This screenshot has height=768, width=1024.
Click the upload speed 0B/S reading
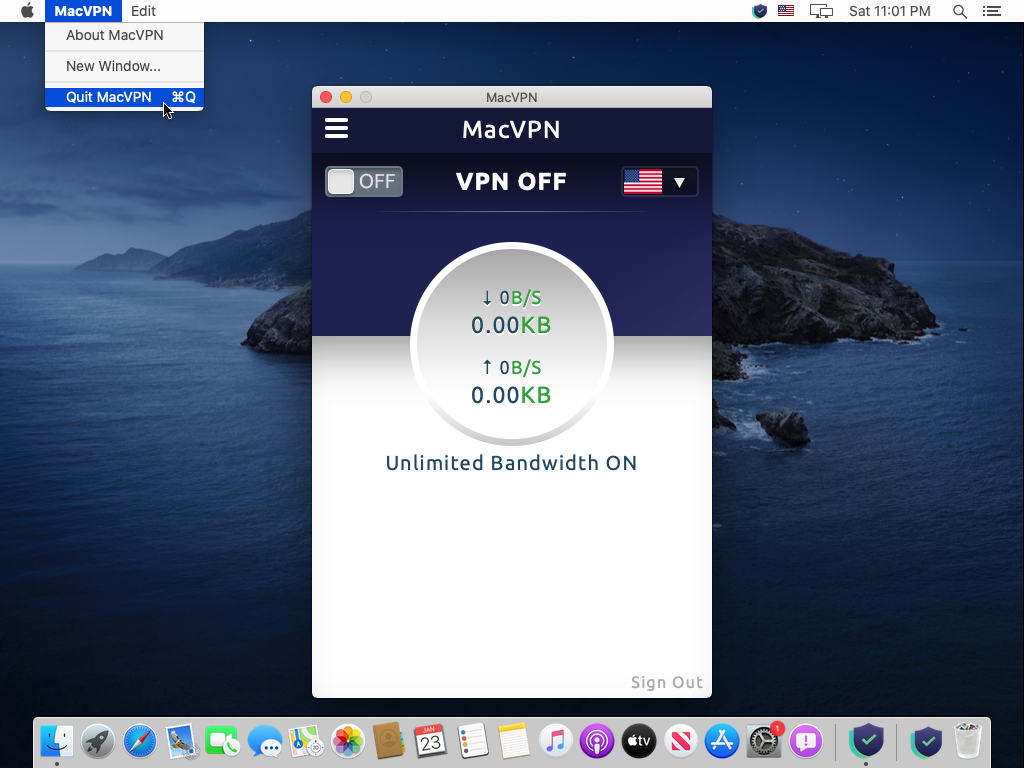pyautogui.click(x=511, y=368)
